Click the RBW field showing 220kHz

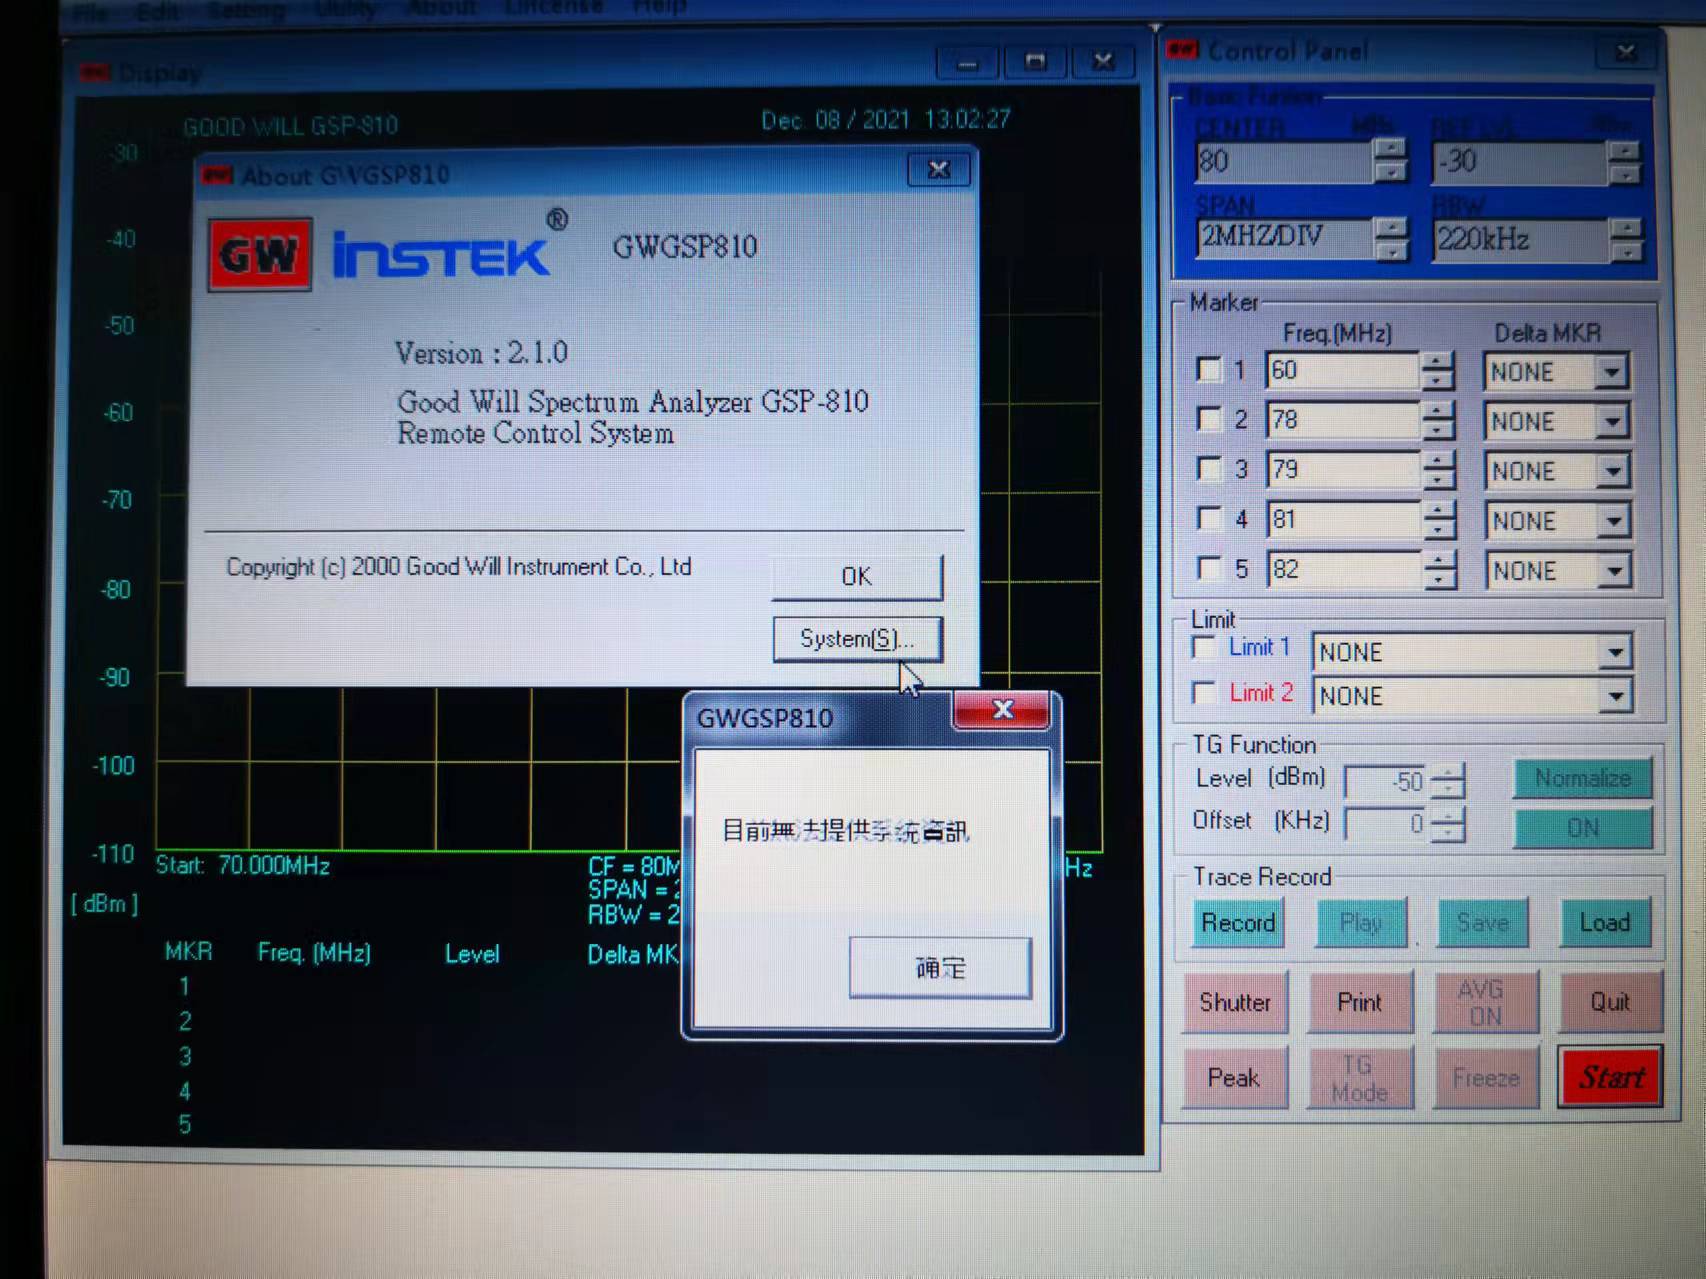1519,240
